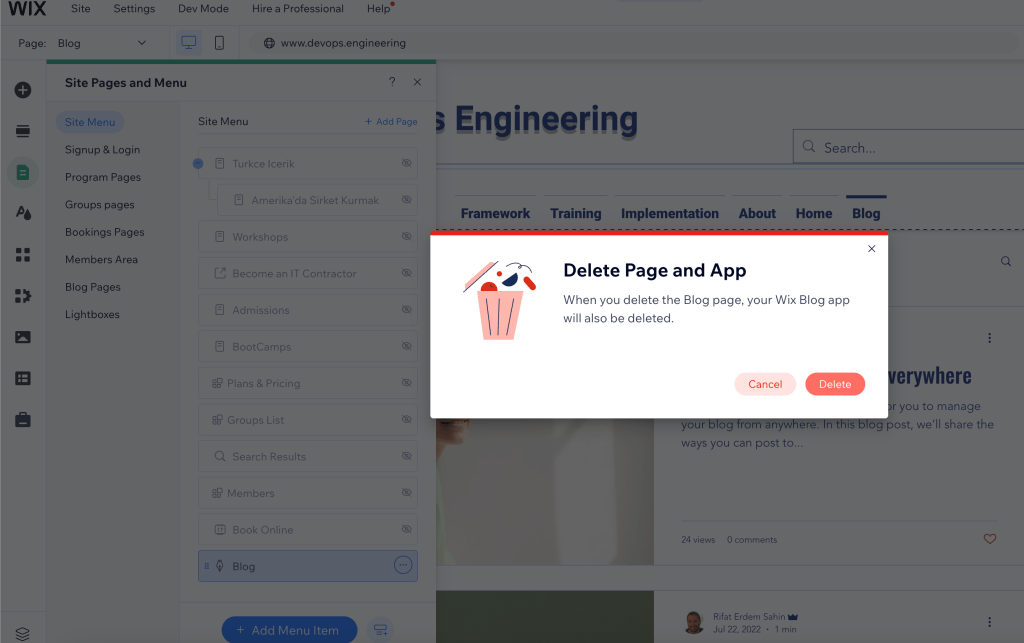The image size is (1024, 643).
Task: Toggle visibility of Become an IT Contractor
Action: click(x=406, y=273)
